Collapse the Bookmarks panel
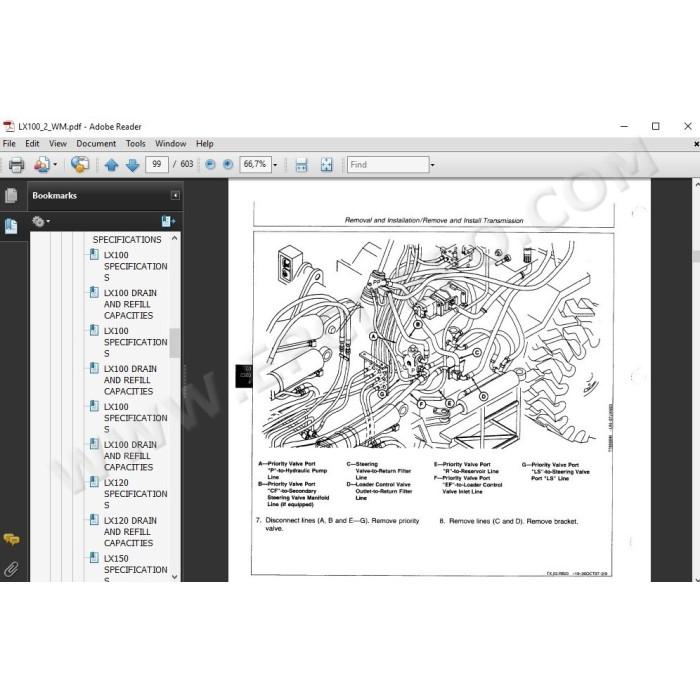This screenshot has width=700, height=700. point(175,195)
